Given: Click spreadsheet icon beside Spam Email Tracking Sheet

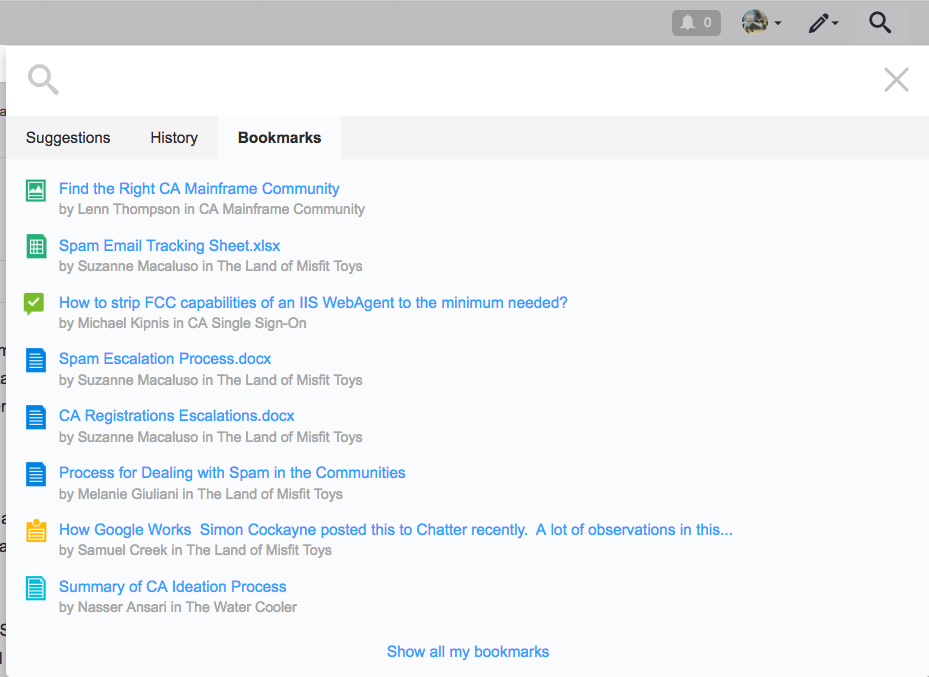Looking at the screenshot, I should 36,246.
